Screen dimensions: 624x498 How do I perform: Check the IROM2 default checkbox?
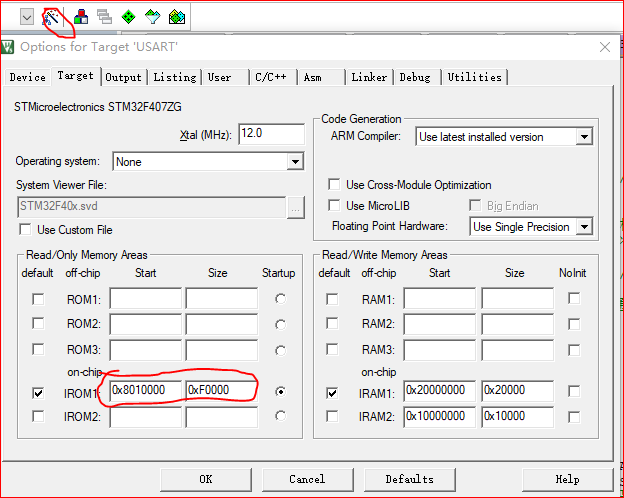38,416
